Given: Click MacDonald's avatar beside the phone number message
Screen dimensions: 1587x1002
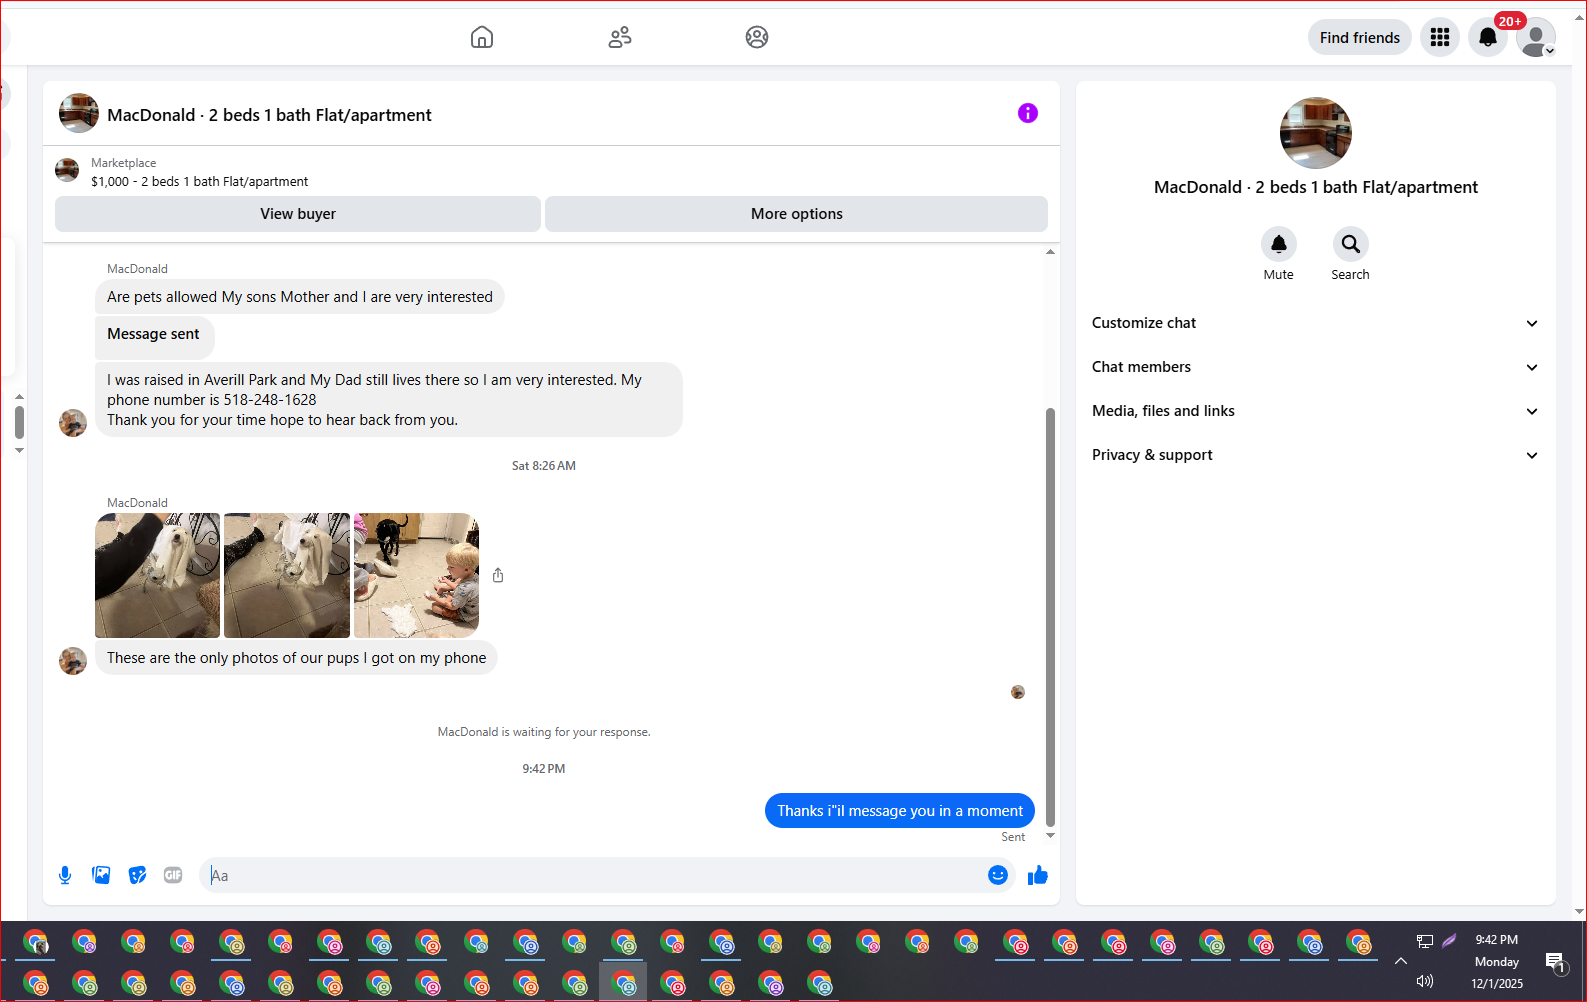Looking at the screenshot, I should pyautogui.click(x=73, y=423).
